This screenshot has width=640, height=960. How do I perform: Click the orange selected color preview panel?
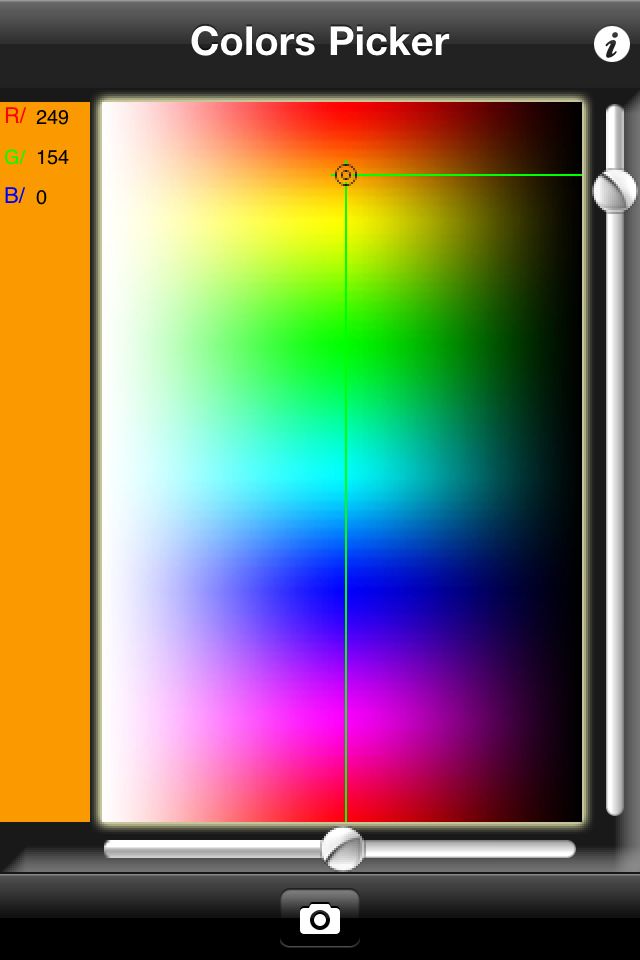[45, 462]
